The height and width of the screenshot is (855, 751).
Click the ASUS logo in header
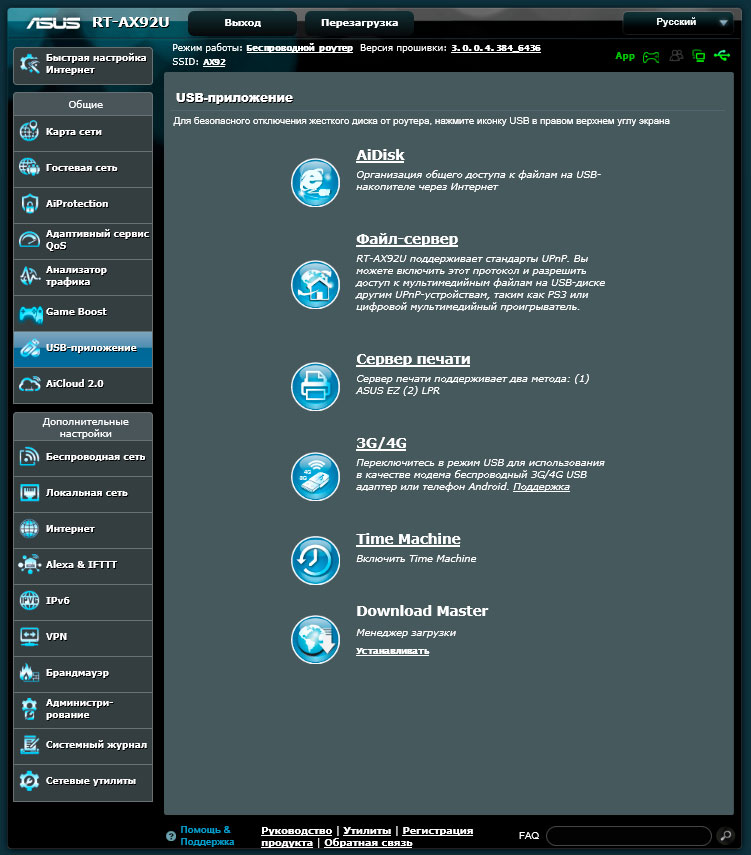coord(53,23)
